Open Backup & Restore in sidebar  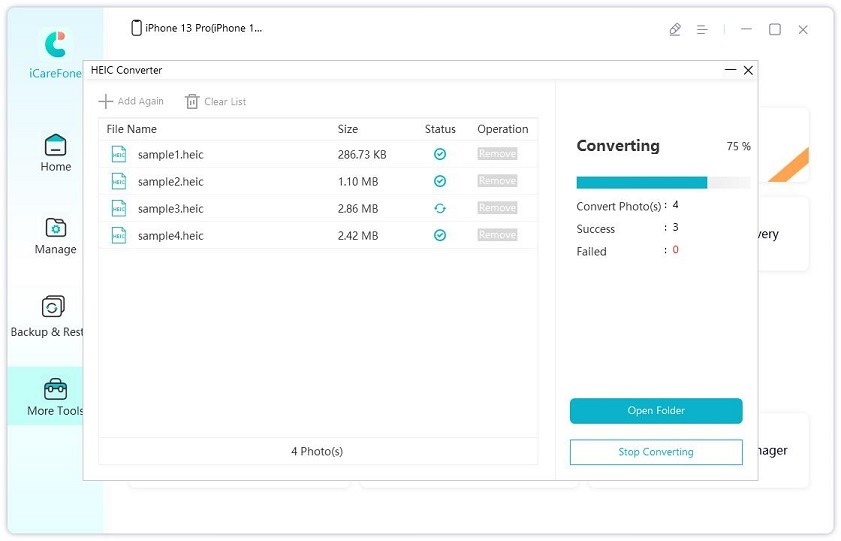click(x=47, y=316)
